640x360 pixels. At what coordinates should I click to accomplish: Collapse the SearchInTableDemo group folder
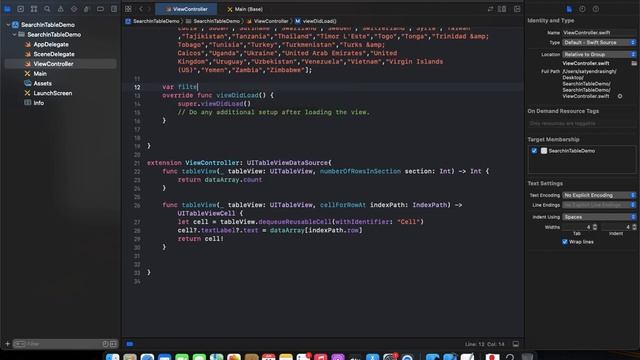click(x=14, y=35)
